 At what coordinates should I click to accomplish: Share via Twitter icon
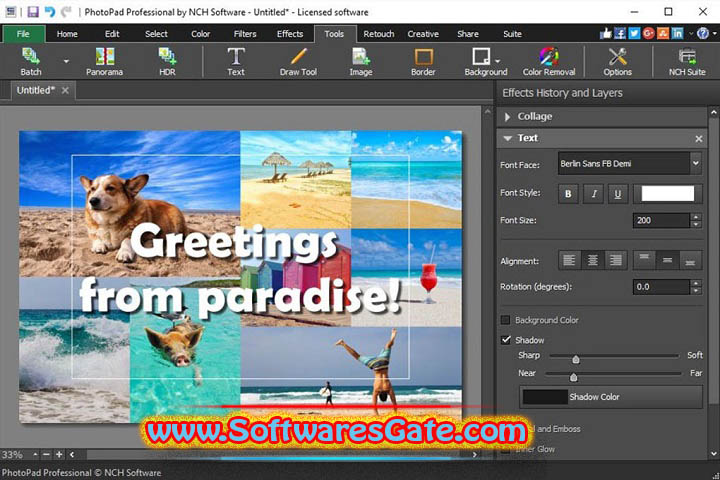pos(634,33)
